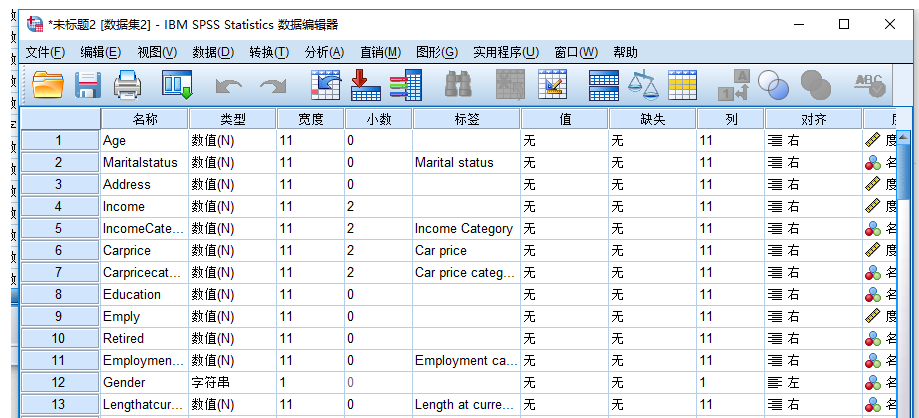Select row number 7 header
The image size is (919, 418).
[x=60, y=273]
